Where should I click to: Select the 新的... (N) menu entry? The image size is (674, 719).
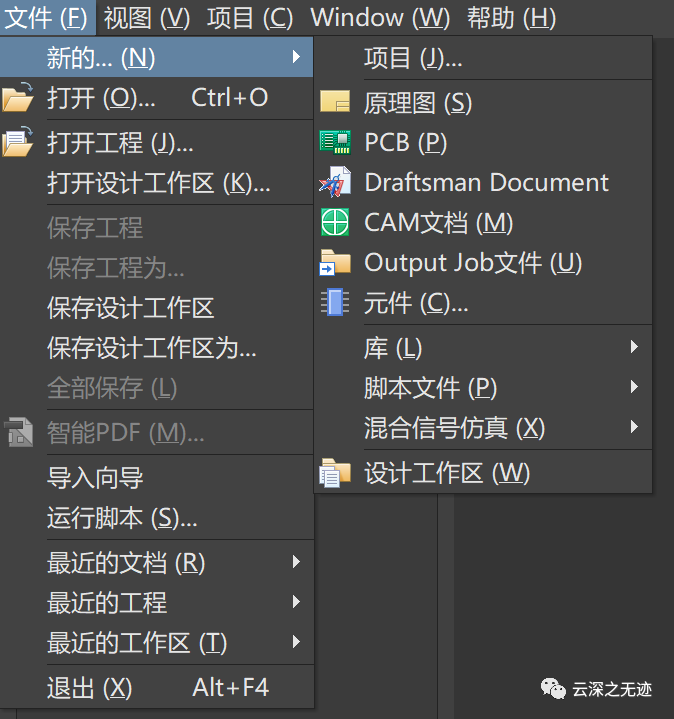tap(156, 57)
